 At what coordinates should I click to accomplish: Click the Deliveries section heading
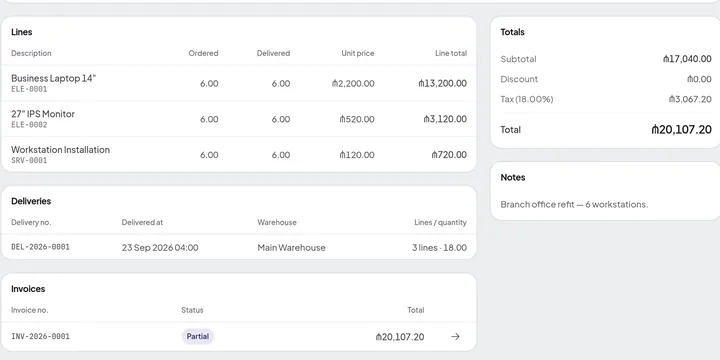(x=31, y=201)
